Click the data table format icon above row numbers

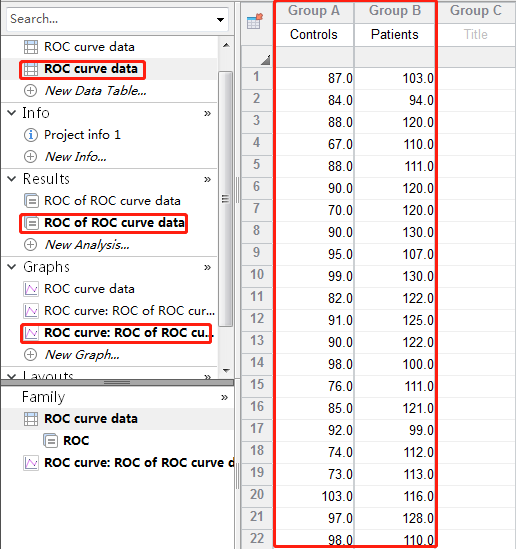[x=255, y=22]
